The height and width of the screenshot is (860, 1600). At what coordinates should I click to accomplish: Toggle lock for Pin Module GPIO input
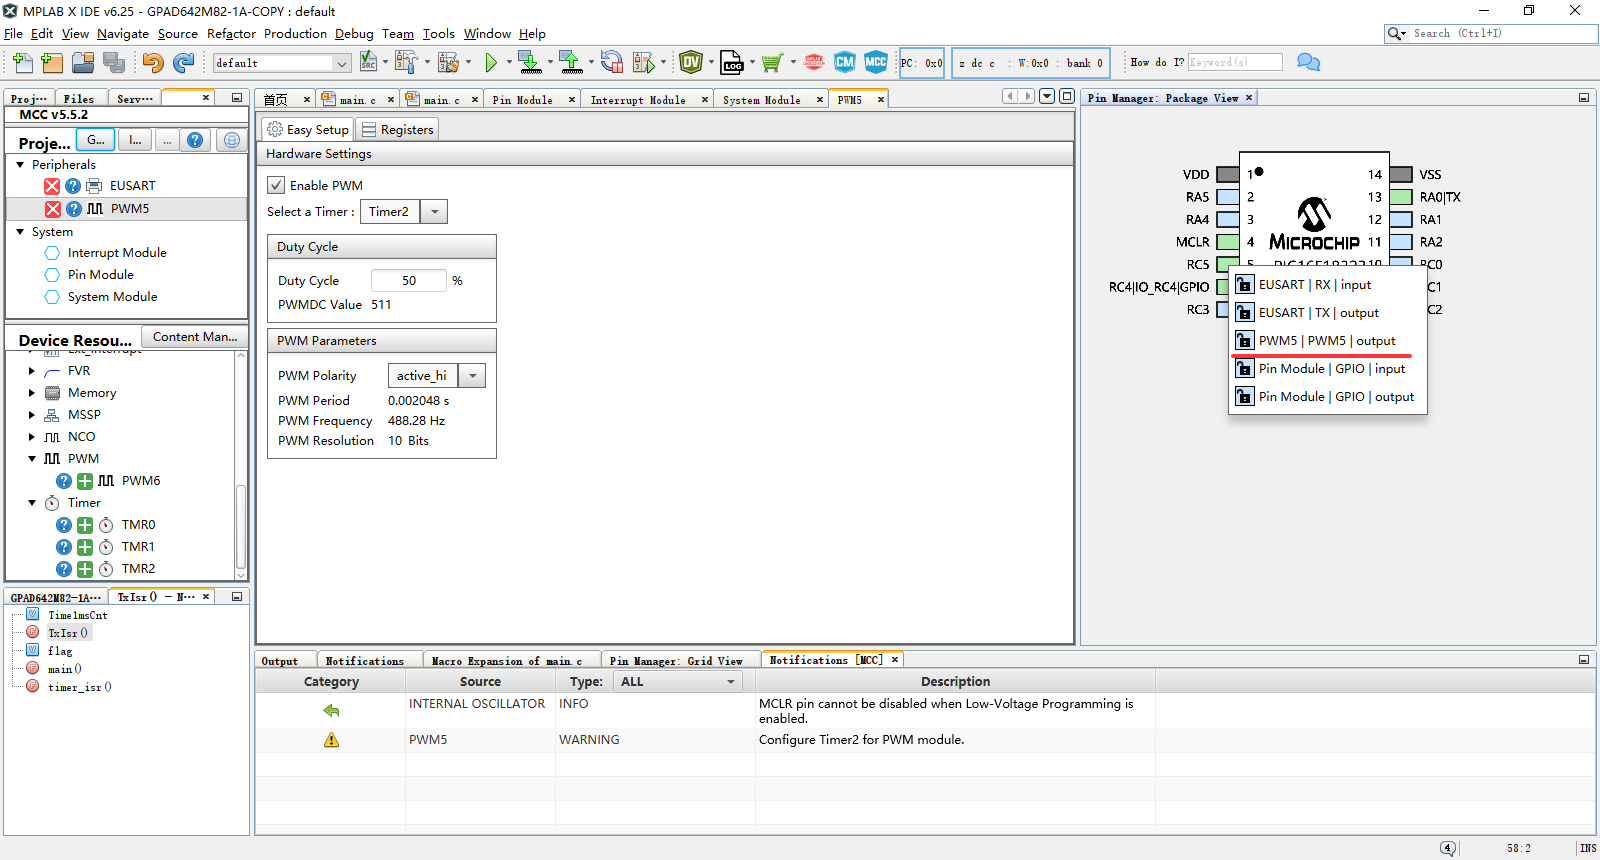pyautogui.click(x=1244, y=369)
